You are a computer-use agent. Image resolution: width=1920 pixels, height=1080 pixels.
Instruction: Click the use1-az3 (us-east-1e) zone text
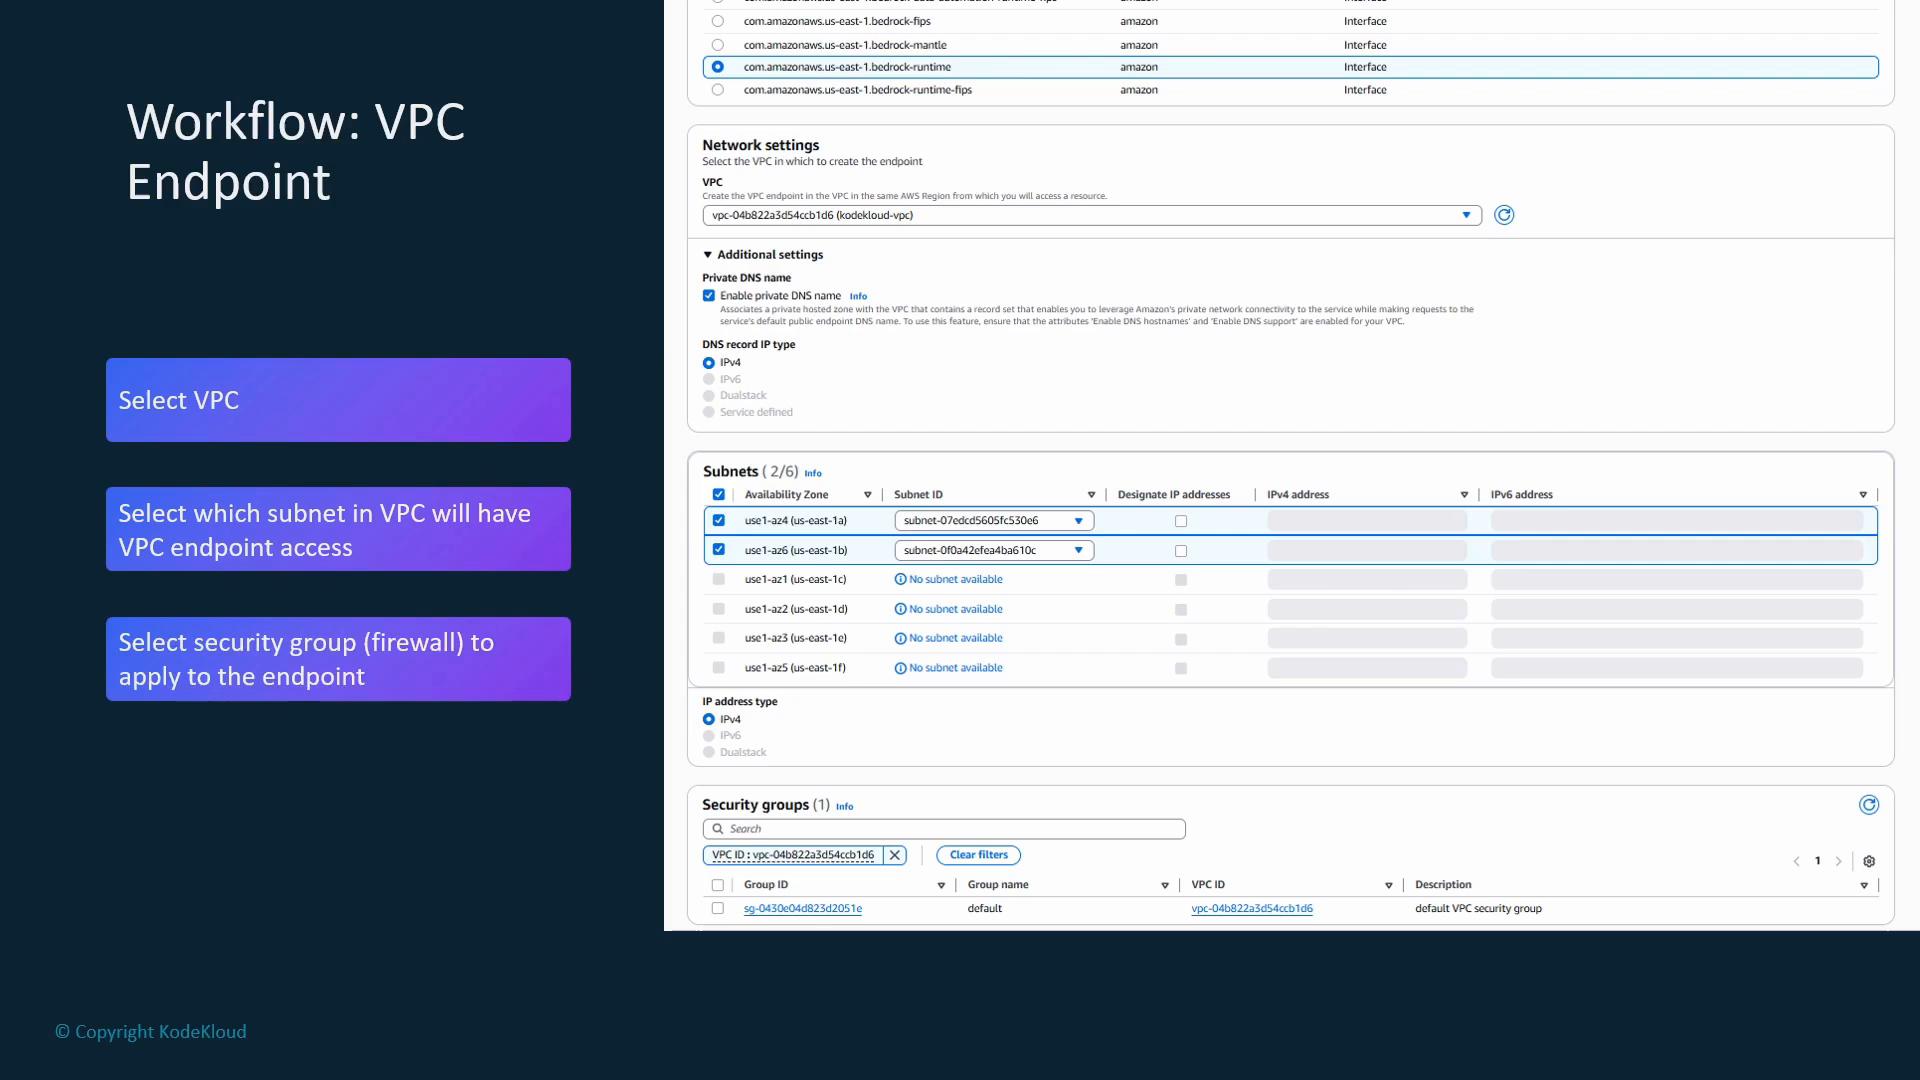point(795,638)
